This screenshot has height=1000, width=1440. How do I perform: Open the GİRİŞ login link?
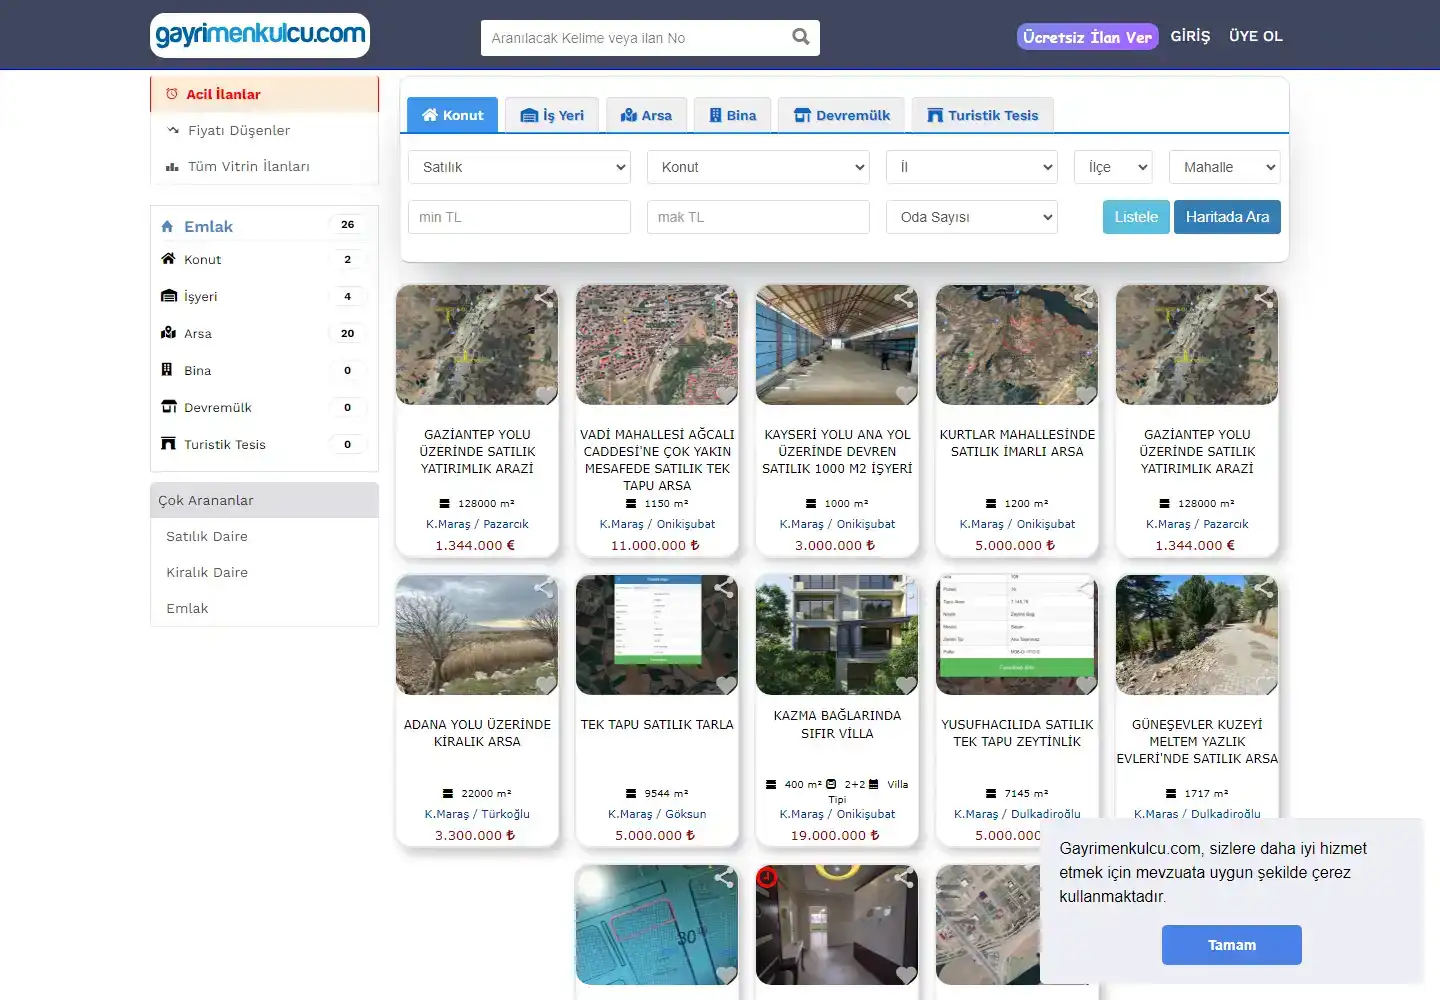coord(1190,36)
